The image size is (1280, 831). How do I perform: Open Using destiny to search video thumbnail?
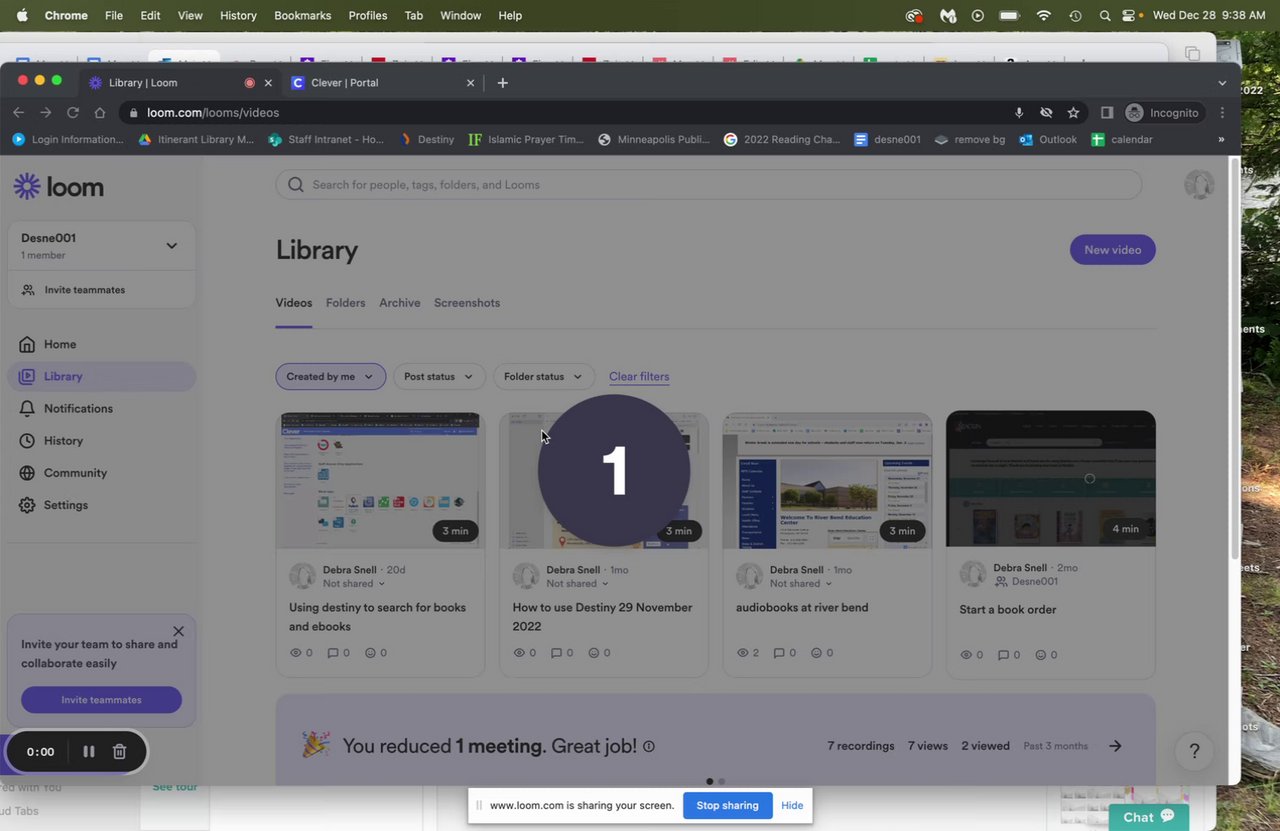click(x=380, y=480)
